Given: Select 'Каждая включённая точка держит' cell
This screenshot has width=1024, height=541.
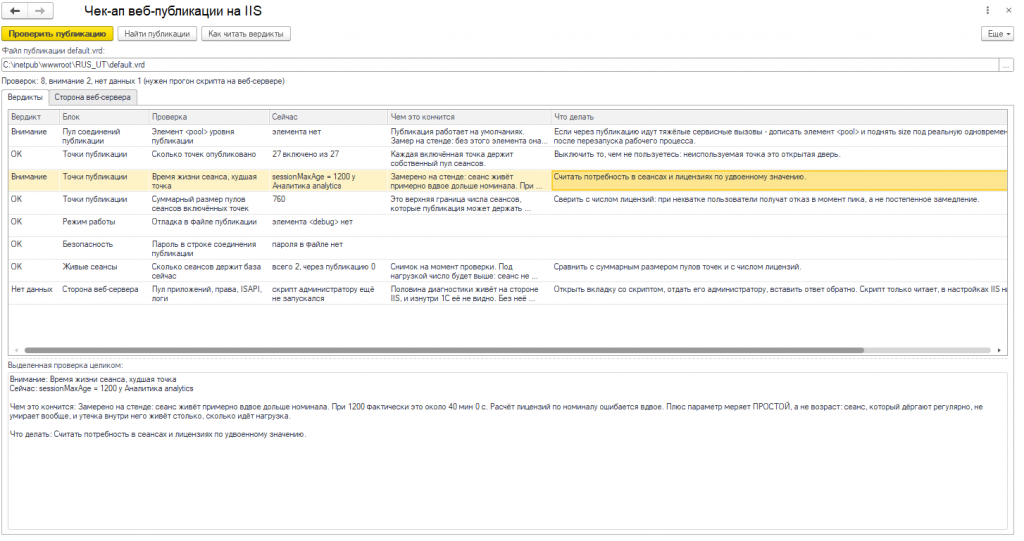Looking at the screenshot, I should tap(470, 158).
